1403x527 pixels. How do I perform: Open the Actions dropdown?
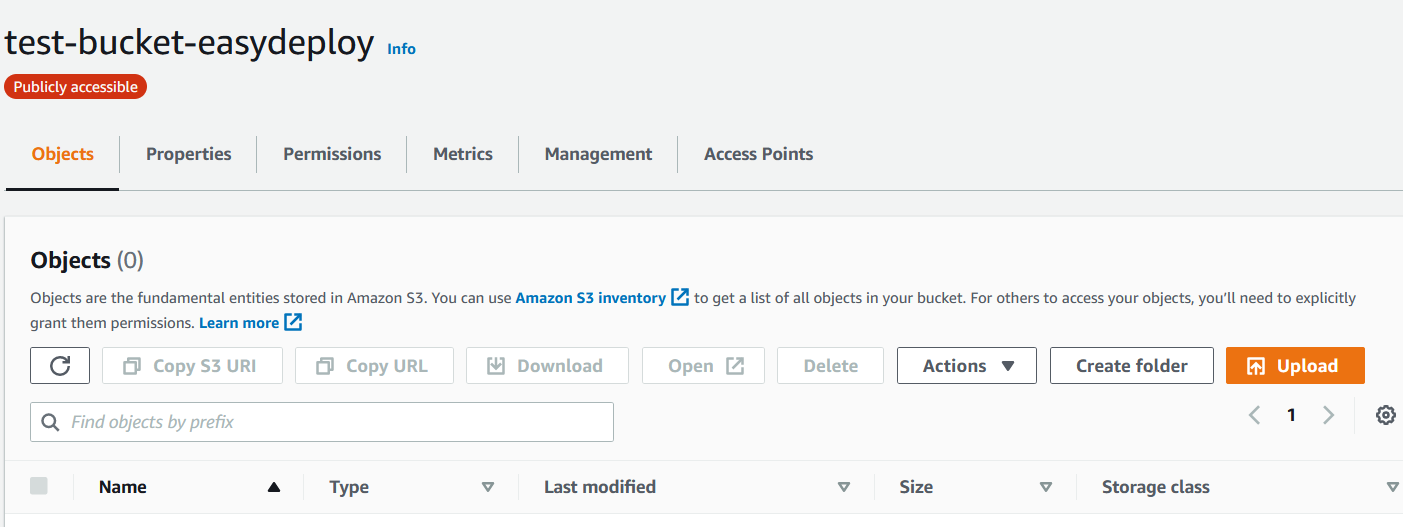point(967,366)
